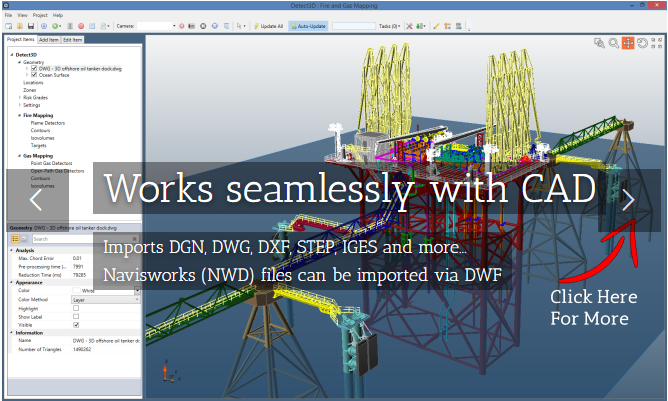Go to next slide with right arrow
Viewport: 668px width, 401px height.
click(x=628, y=199)
